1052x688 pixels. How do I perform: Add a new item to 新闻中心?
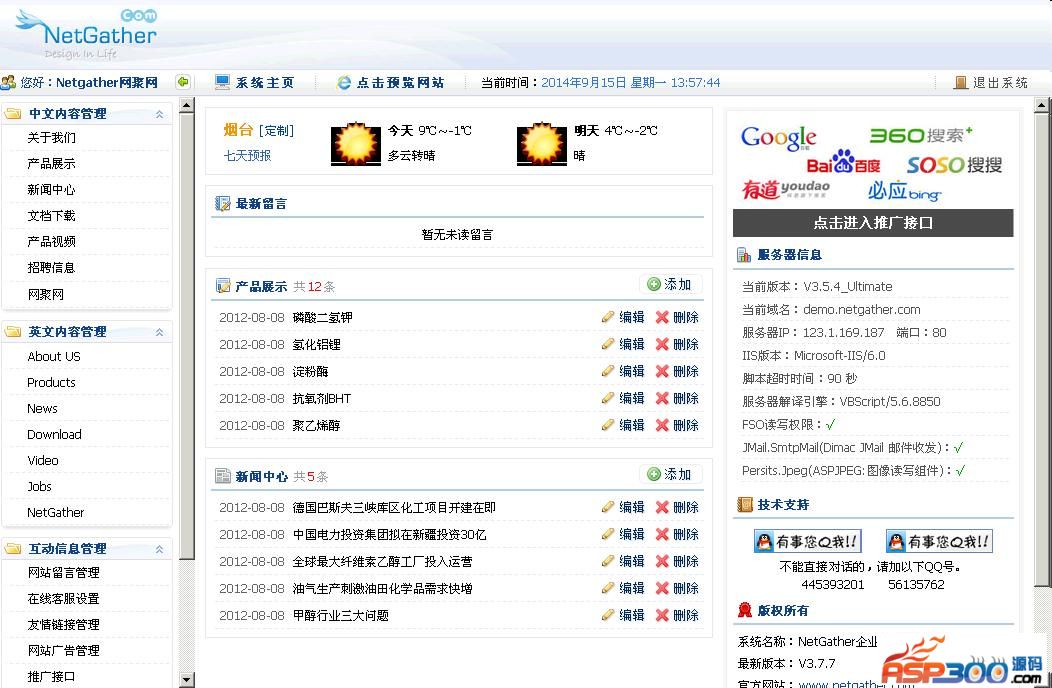pyautogui.click(x=670, y=475)
